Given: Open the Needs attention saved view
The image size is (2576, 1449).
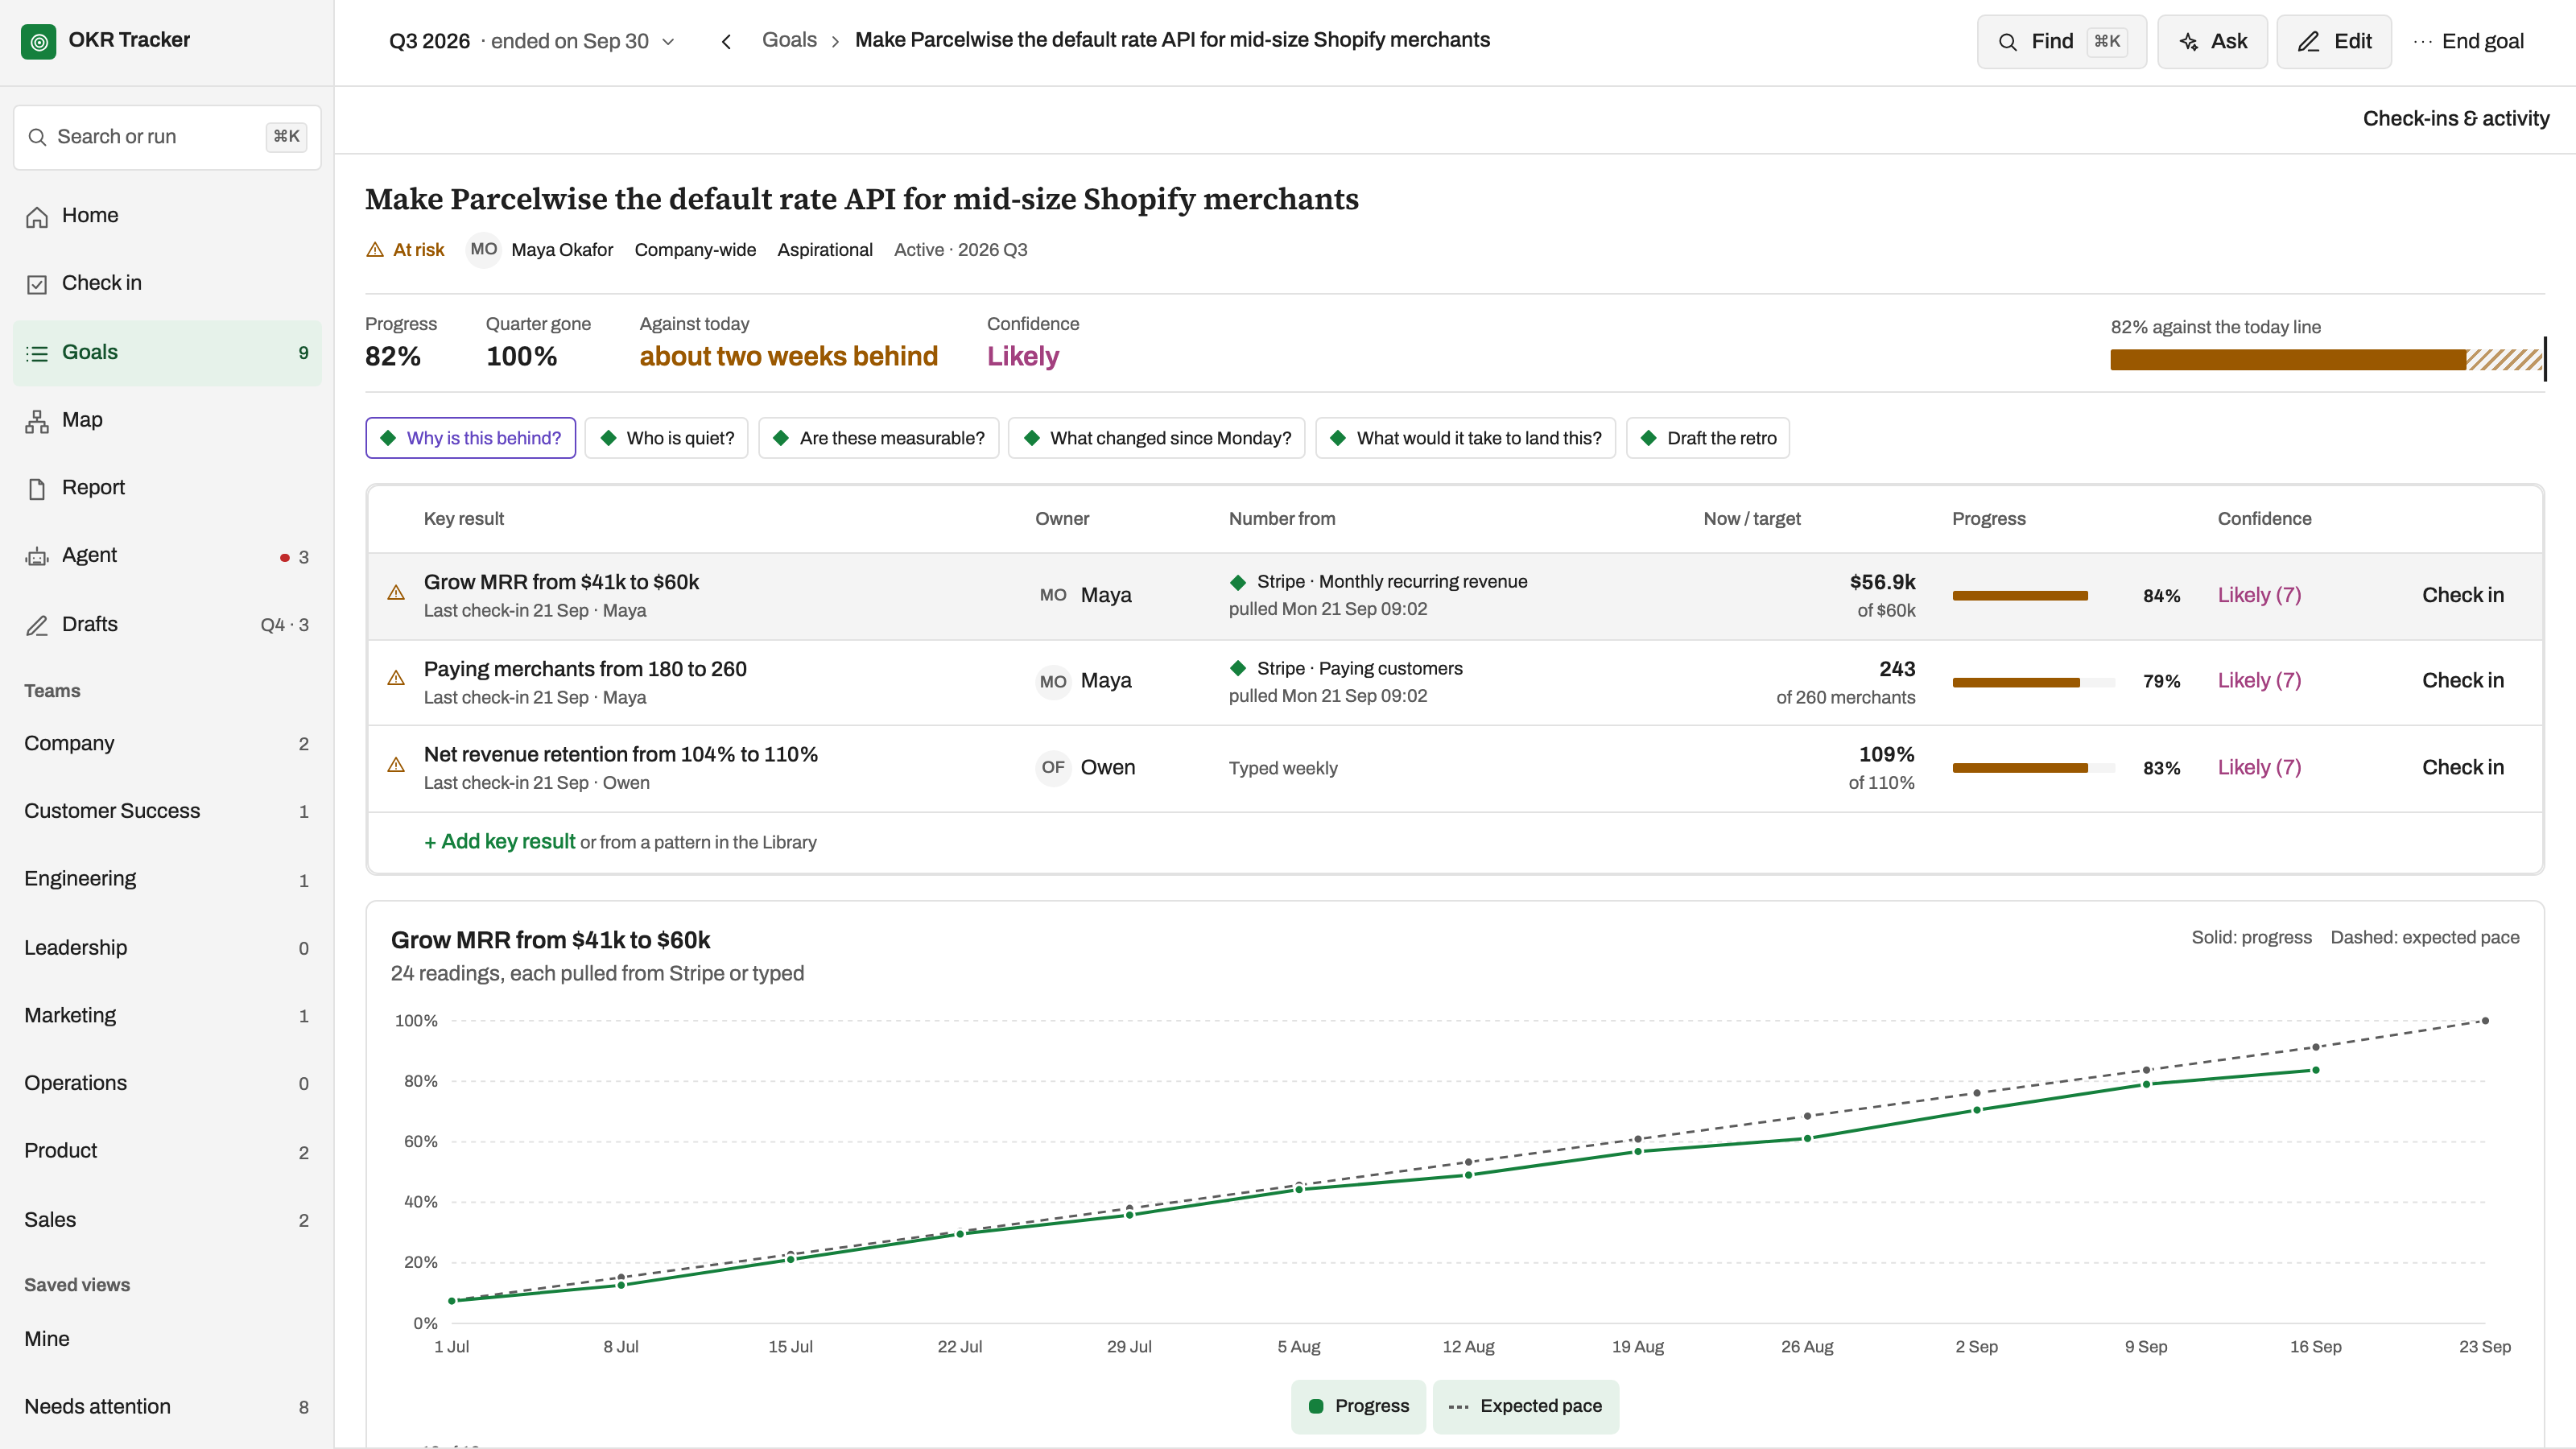Looking at the screenshot, I should (167, 1407).
